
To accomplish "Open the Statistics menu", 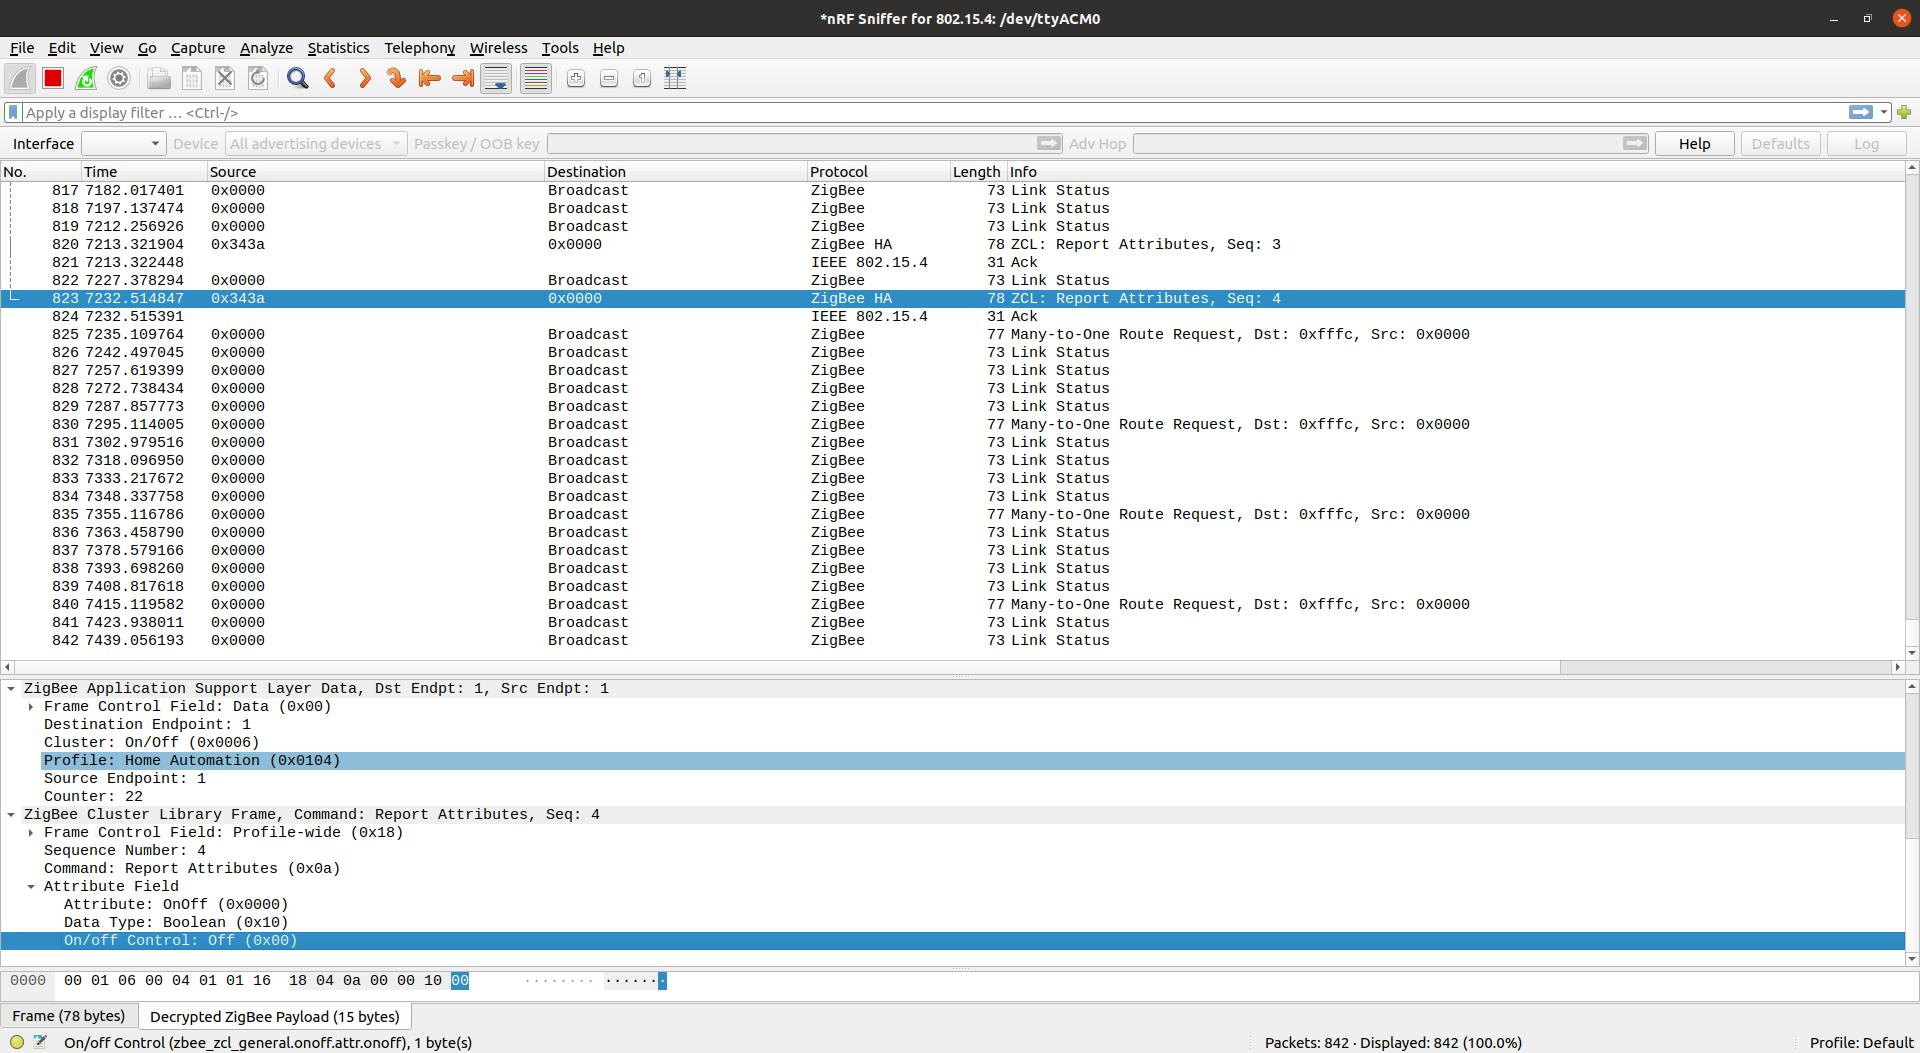I will tap(337, 48).
